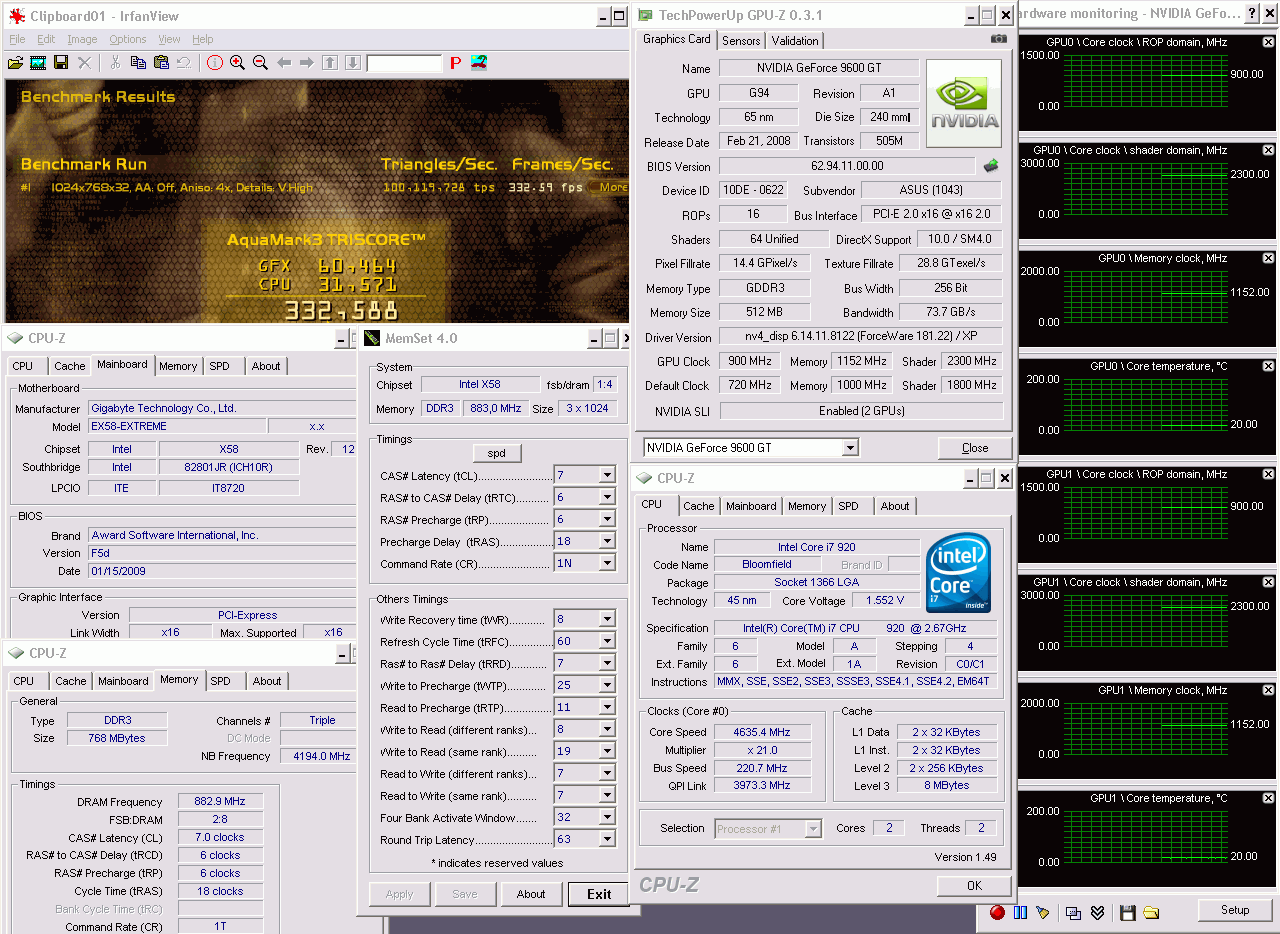
Task: Click the DRAM Frequency value 882.9 MHz
Action: pos(220,802)
